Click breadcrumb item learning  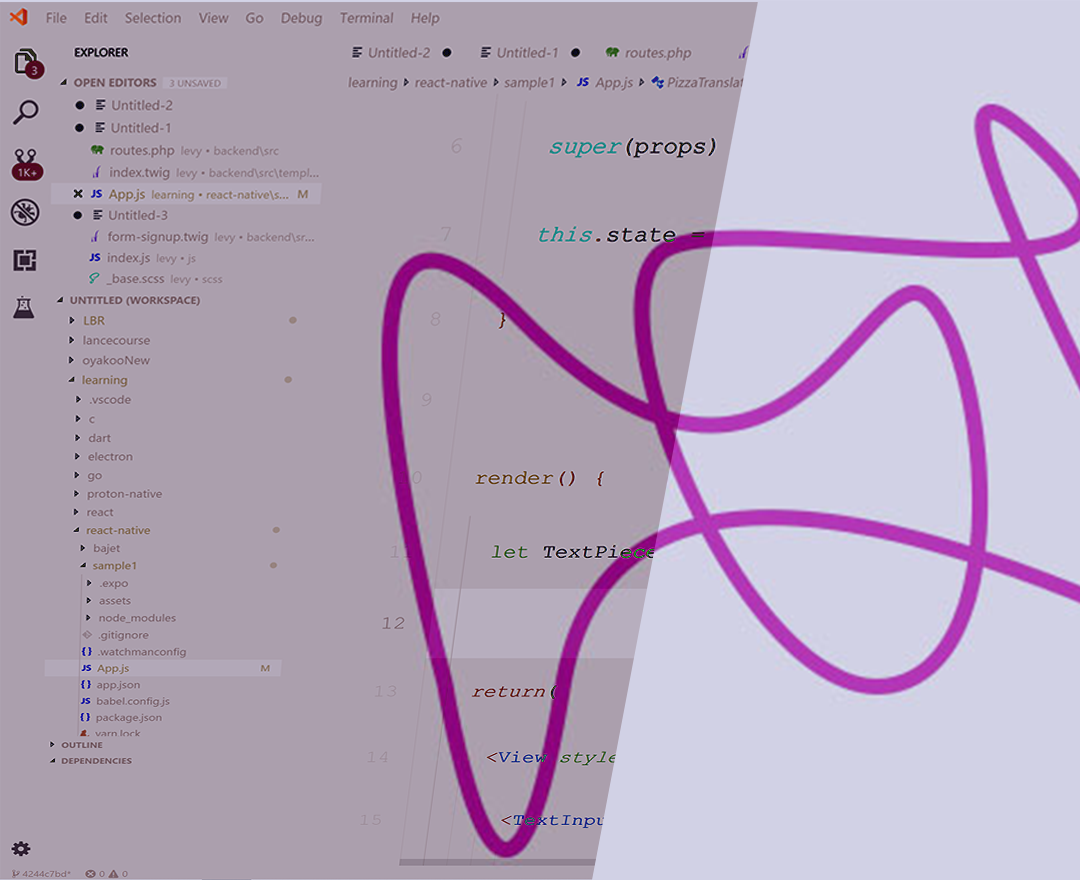pyautogui.click(x=373, y=83)
